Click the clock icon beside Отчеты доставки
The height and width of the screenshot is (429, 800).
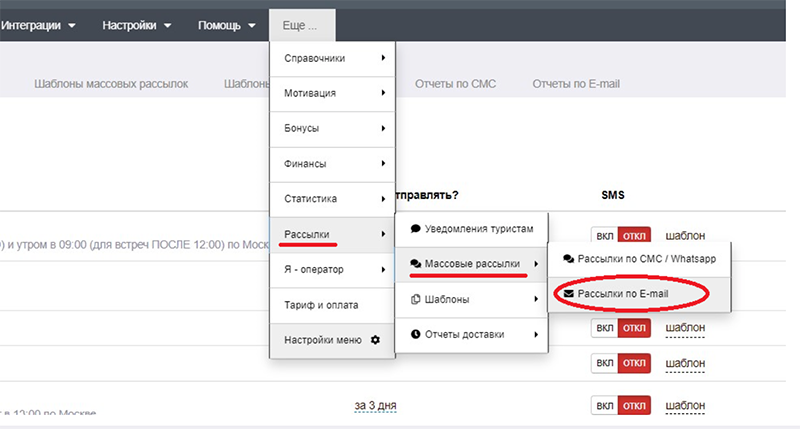pos(415,334)
